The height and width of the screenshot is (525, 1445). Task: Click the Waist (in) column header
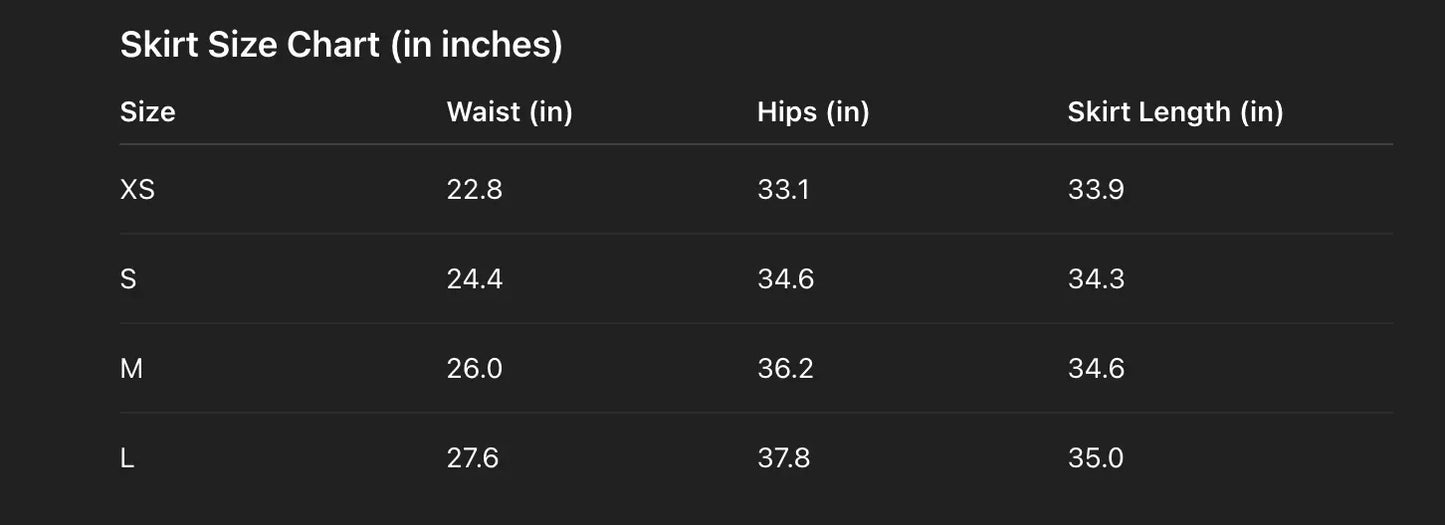[509, 111]
